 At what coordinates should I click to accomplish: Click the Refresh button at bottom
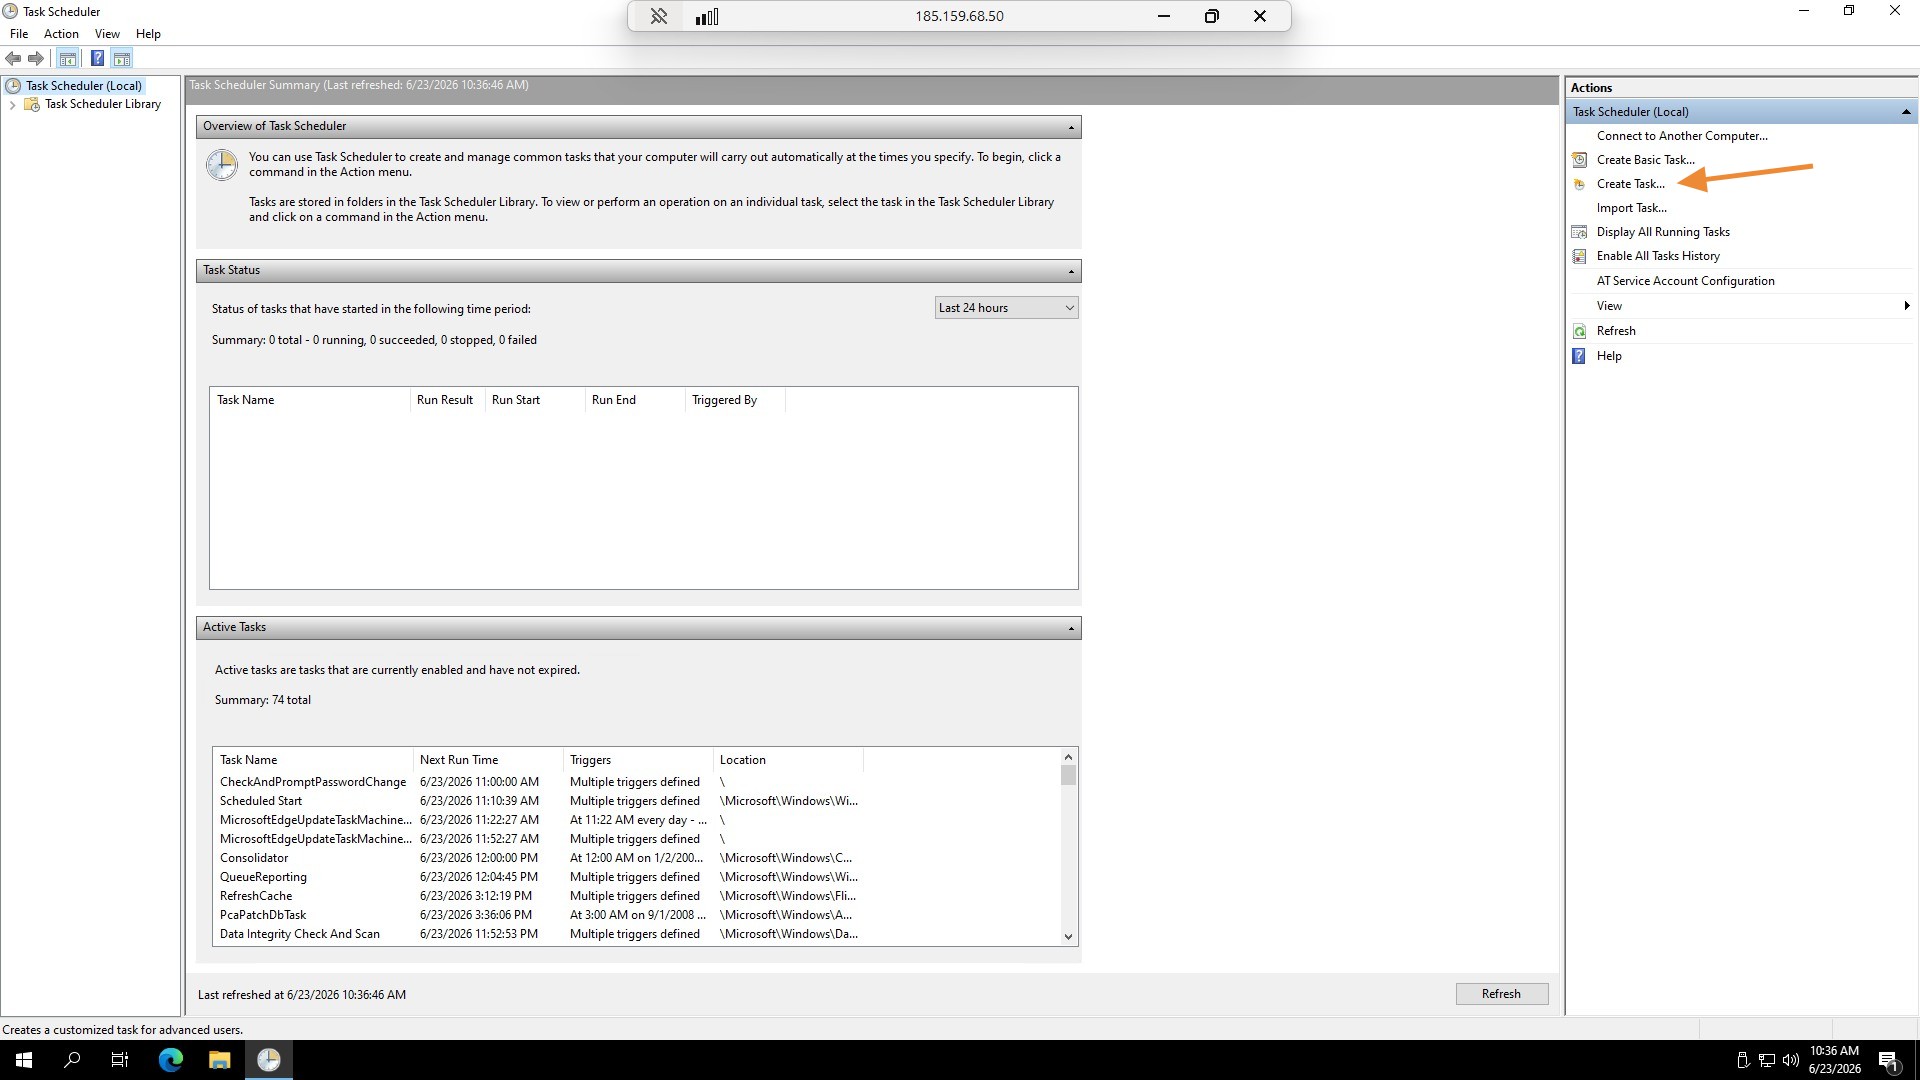[x=1501, y=994]
